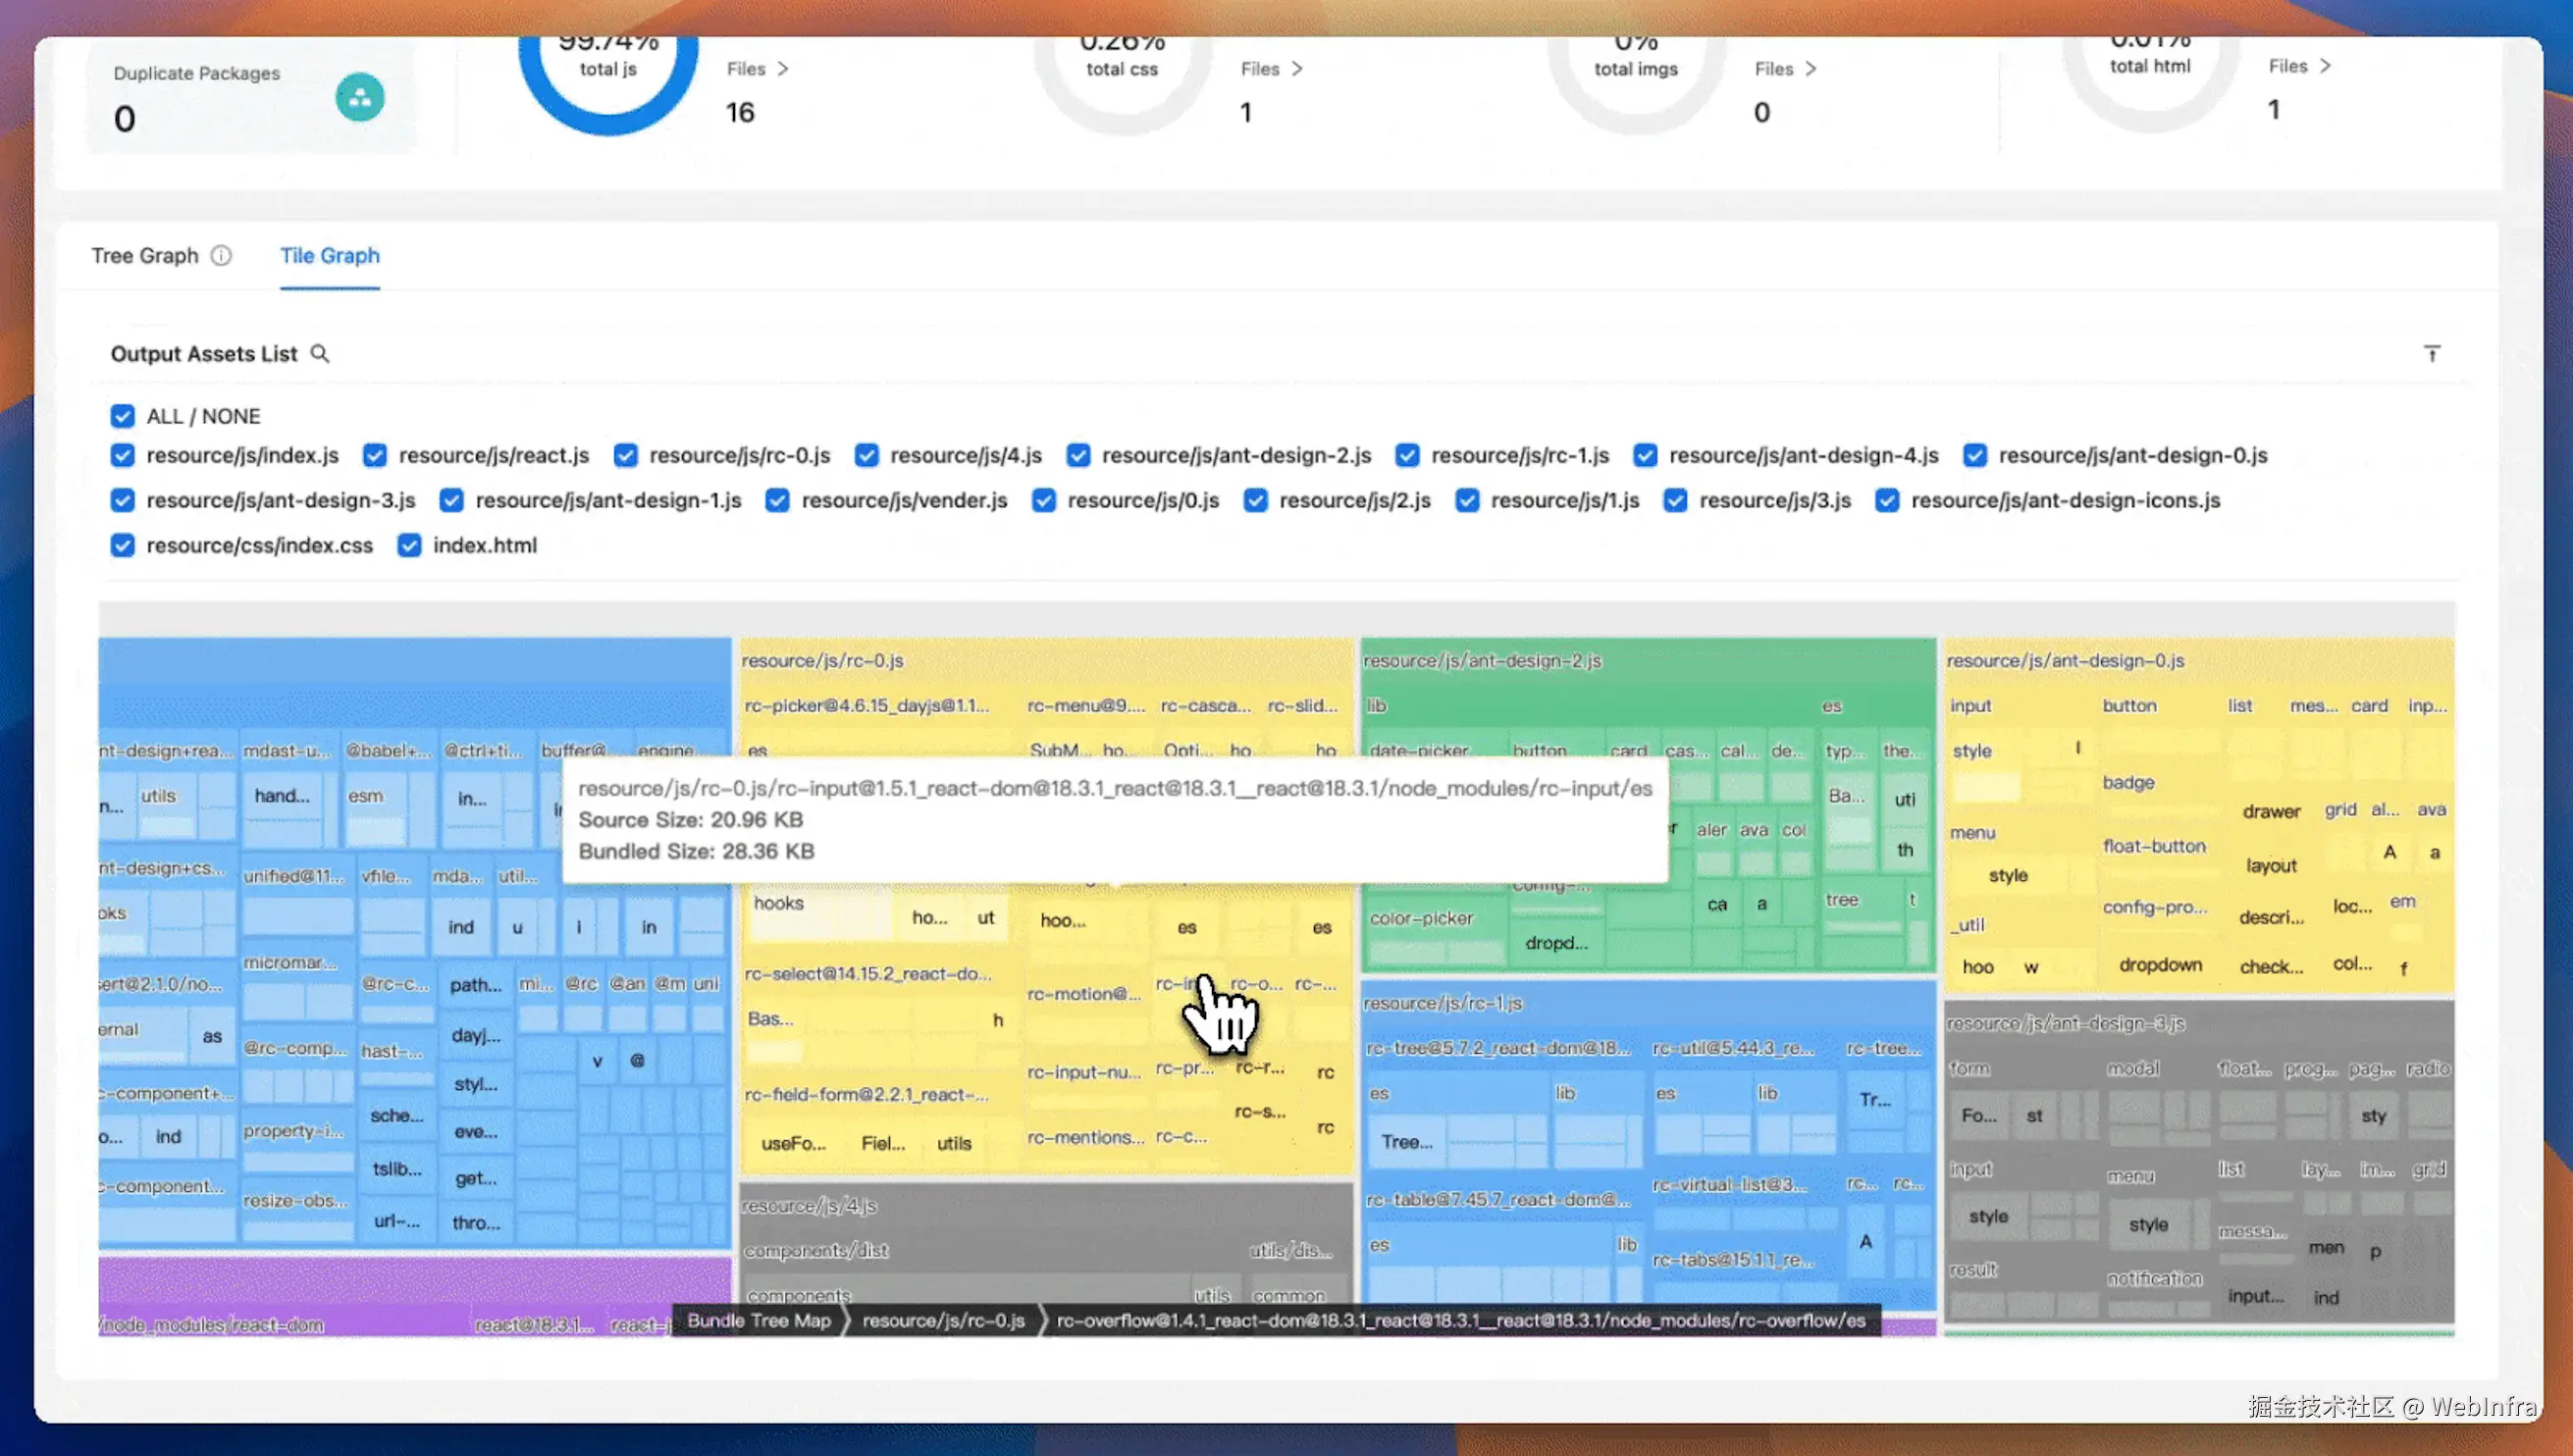Toggle resource/js/ant-design-2.js checkbox
The height and width of the screenshot is (1456, 2573).
pos(1078,455)
